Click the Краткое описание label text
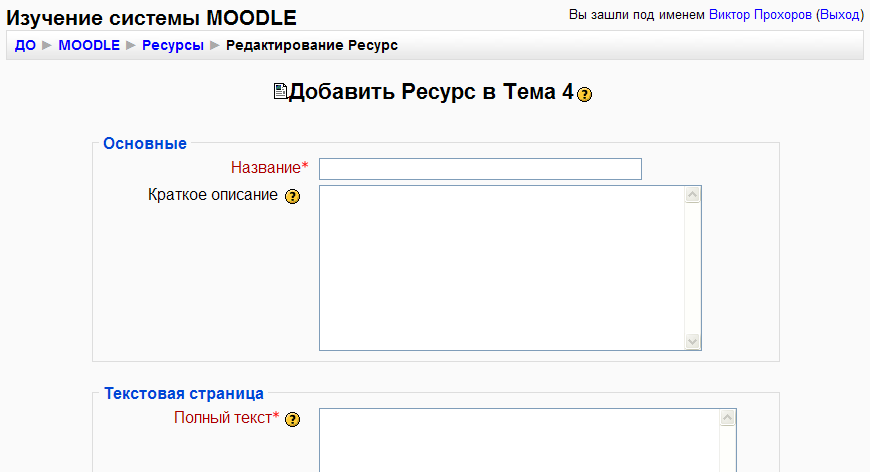 coord(213,195)
